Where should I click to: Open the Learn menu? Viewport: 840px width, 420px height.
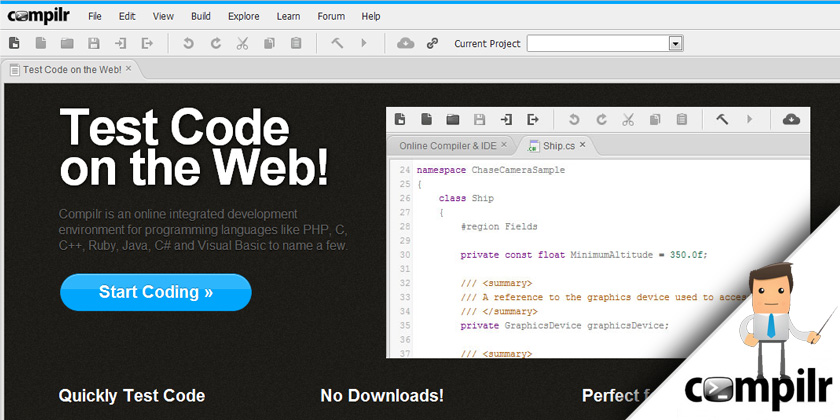[288, 16]
